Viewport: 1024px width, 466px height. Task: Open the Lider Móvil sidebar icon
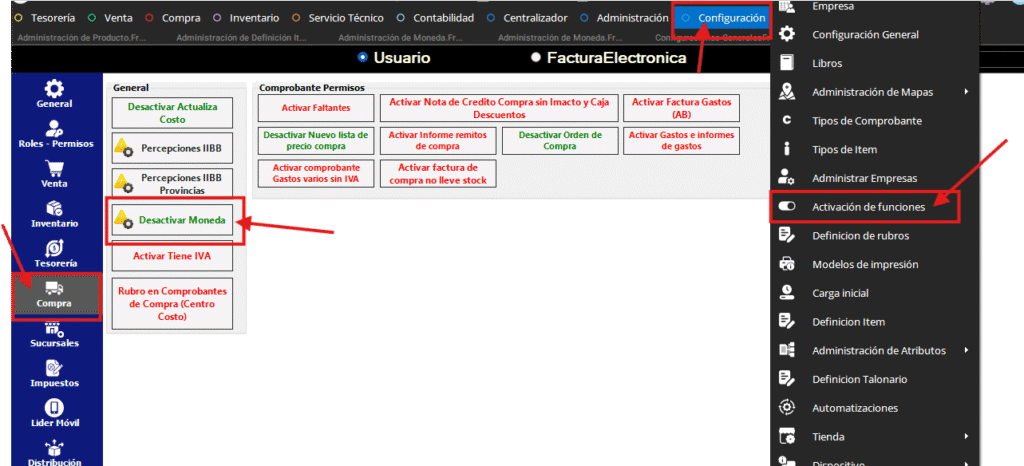pyautogui.click(x=54, y=409)
